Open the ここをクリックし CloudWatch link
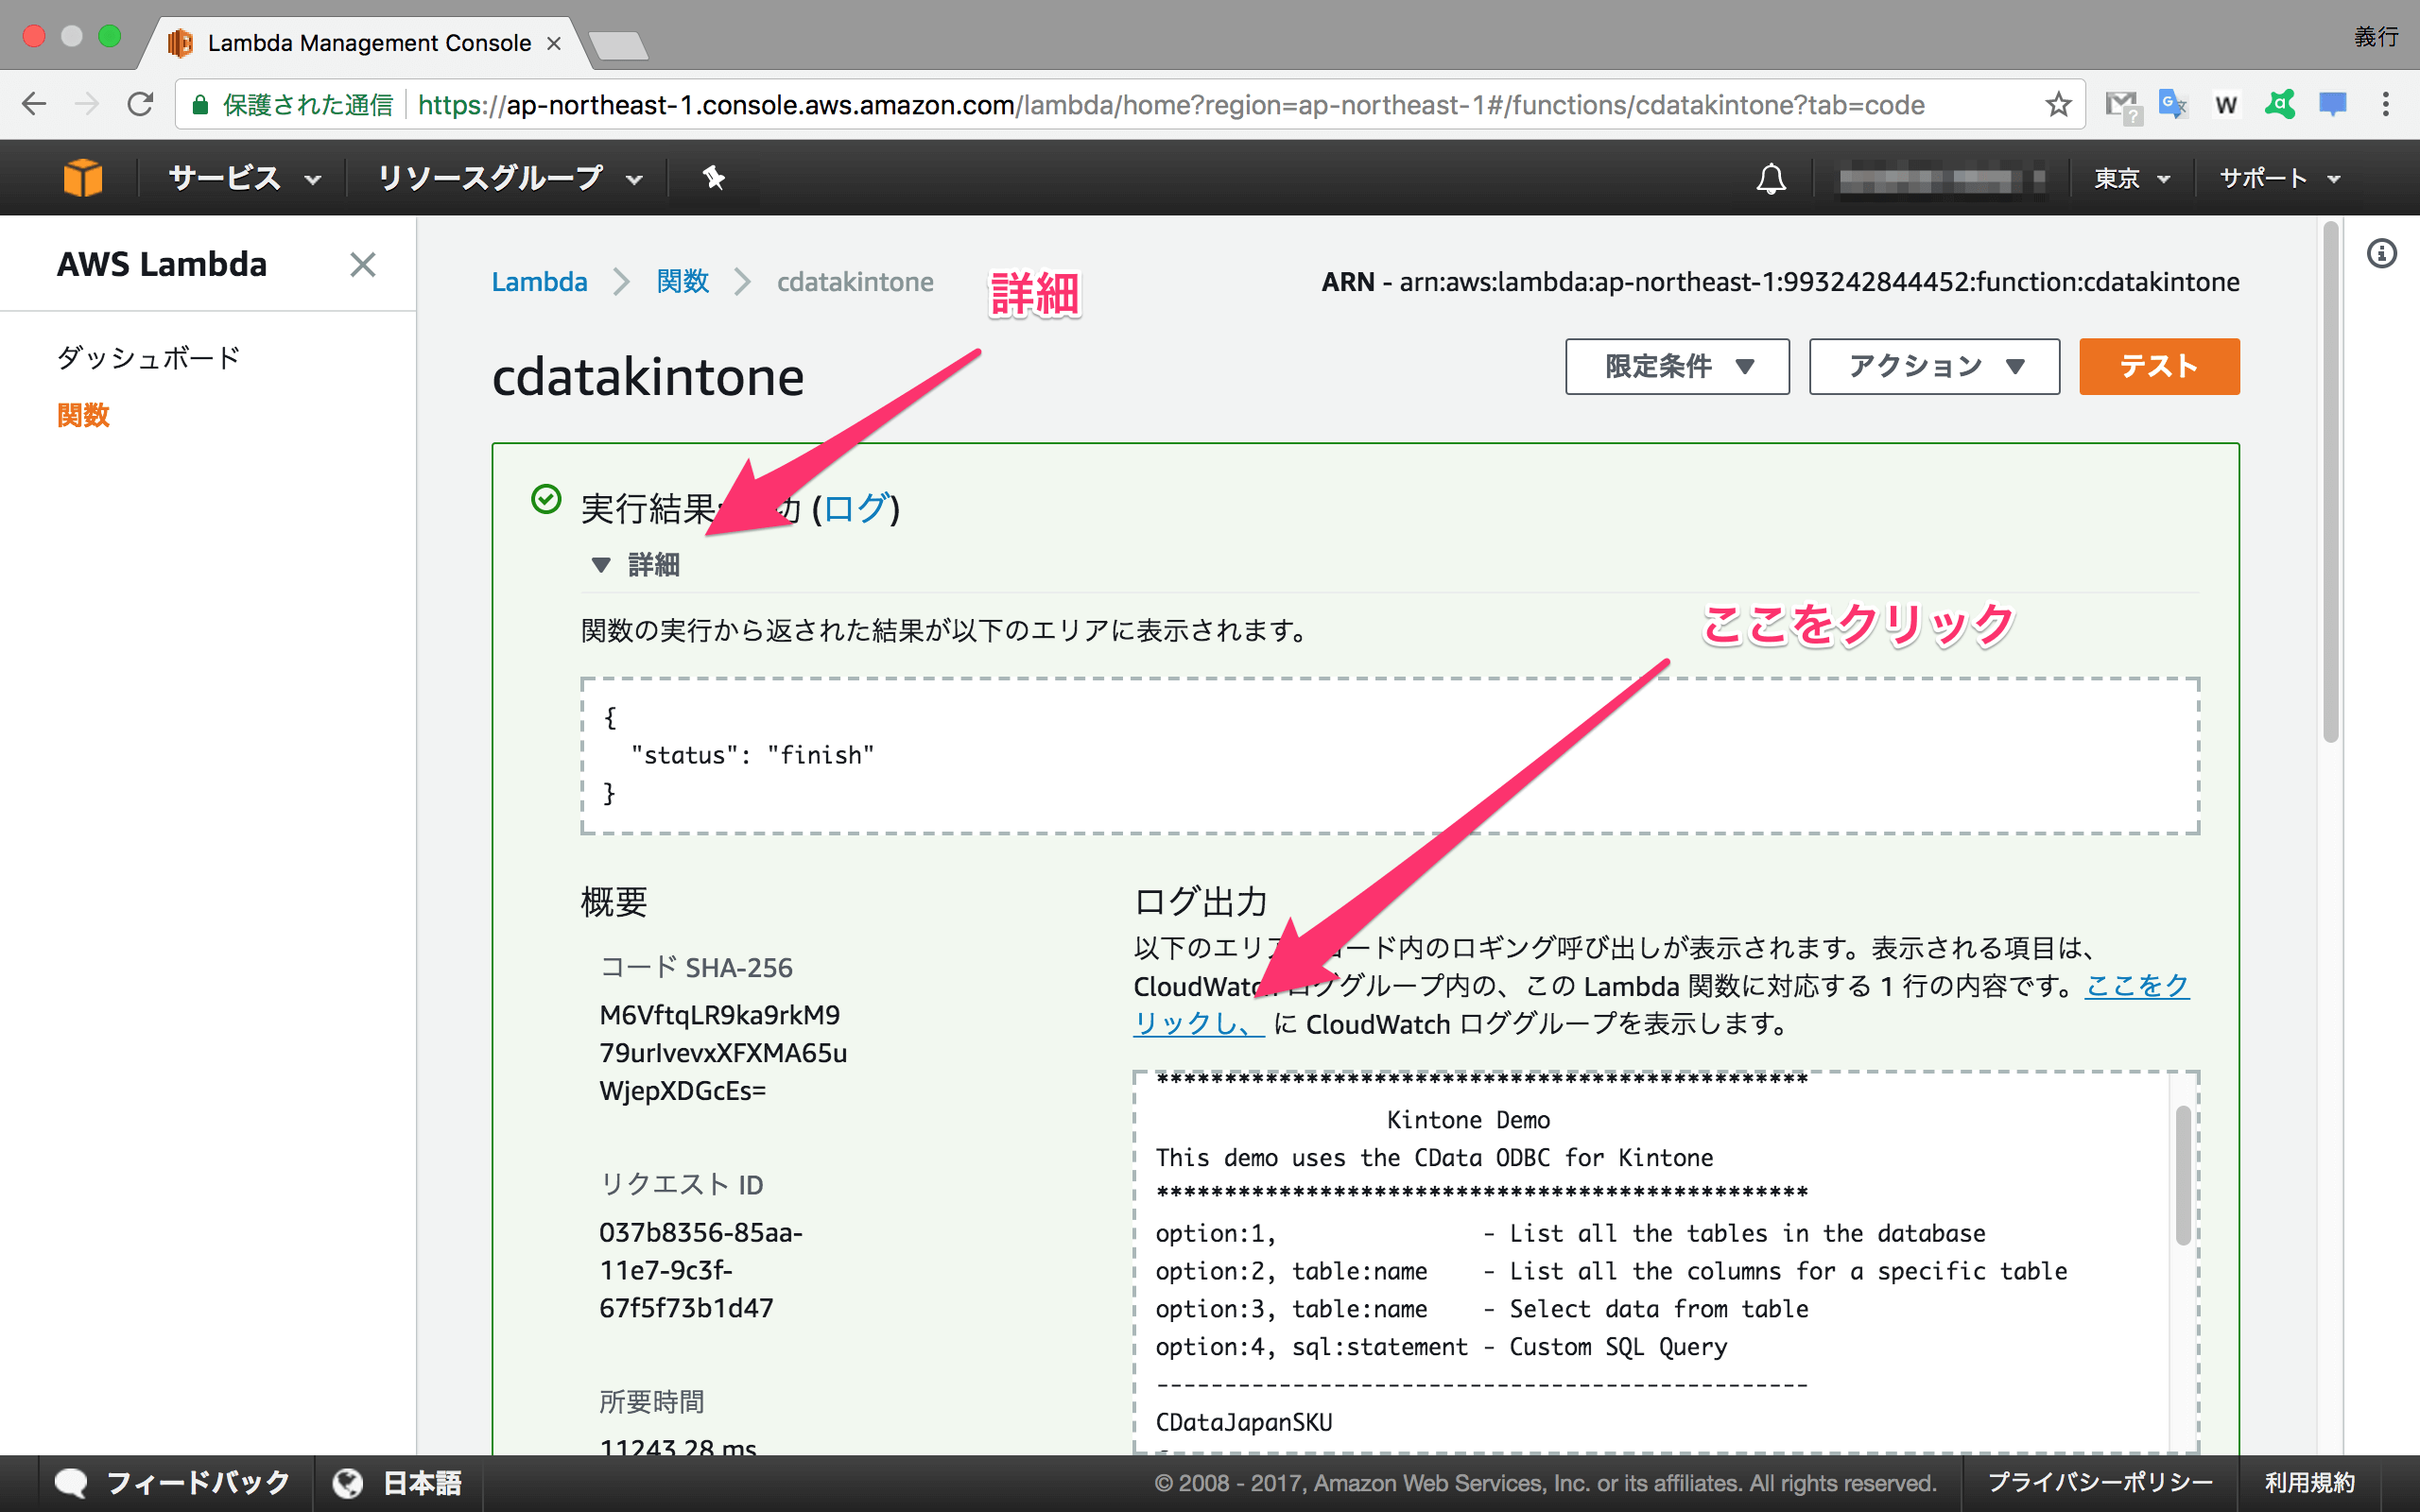The image size is (2420, 1512). point(1196,1023)
